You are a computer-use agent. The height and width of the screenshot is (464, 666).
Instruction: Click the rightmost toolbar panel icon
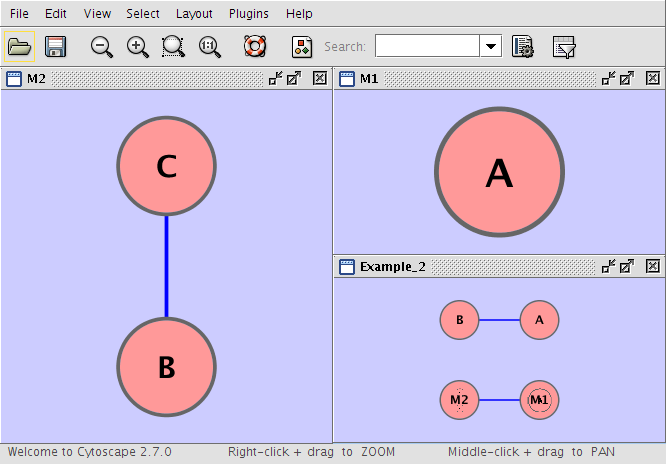click(564, 47)
